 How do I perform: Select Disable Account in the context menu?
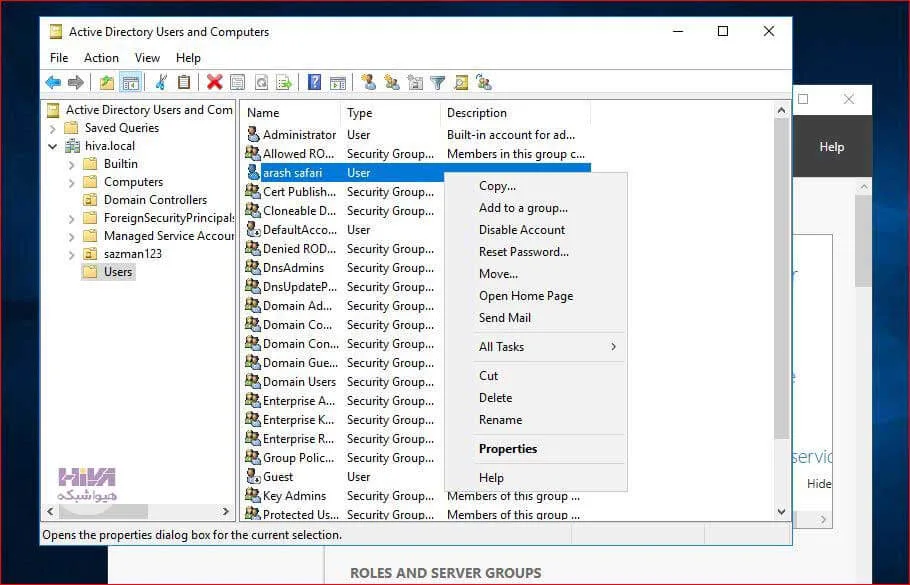click(x=536, y=230)
